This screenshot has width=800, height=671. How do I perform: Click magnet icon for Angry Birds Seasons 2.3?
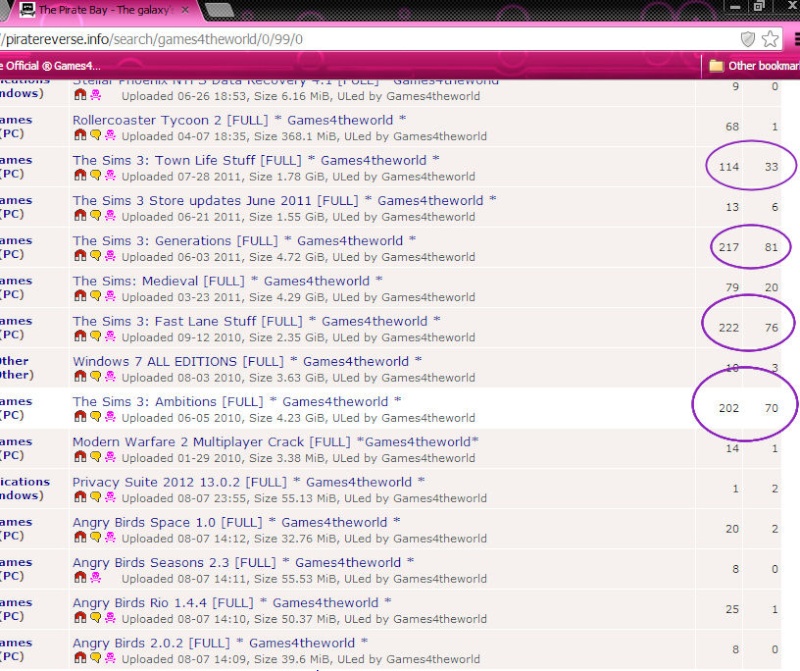(x=80, y=578)
